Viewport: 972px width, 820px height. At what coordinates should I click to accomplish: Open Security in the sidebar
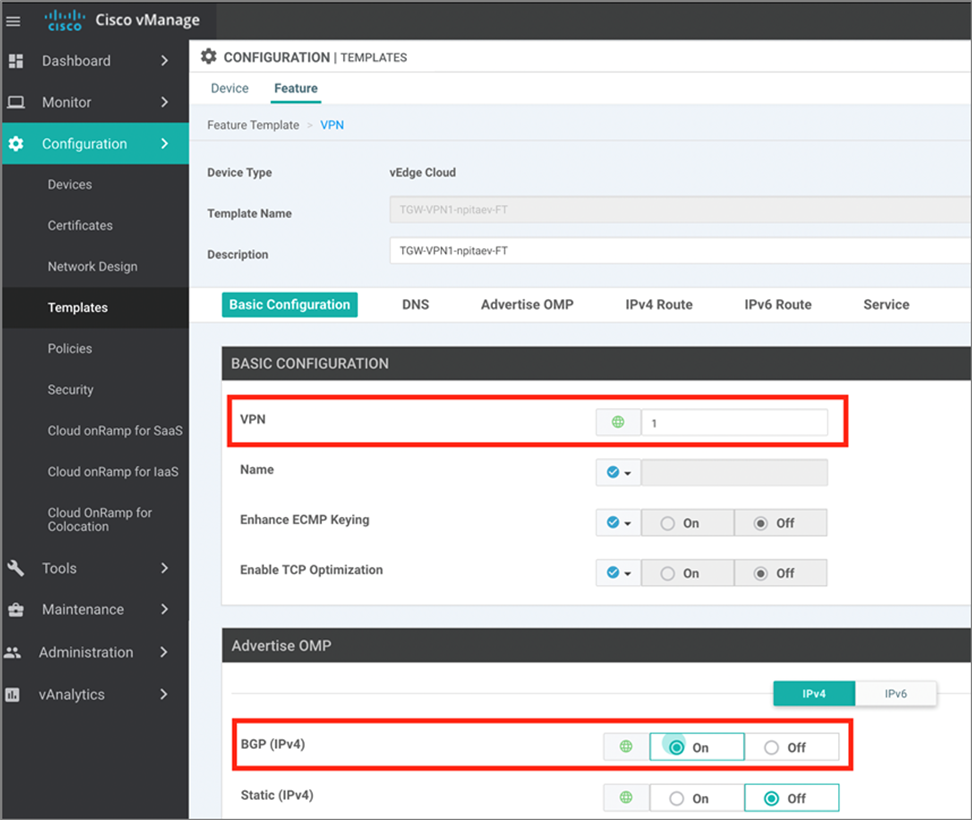[70, 389]
